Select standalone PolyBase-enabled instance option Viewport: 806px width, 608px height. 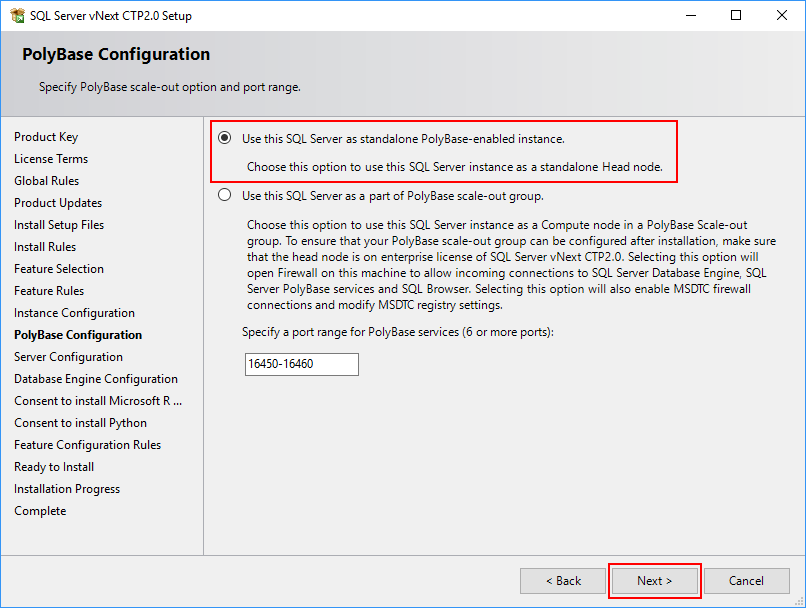coord(226,137)
